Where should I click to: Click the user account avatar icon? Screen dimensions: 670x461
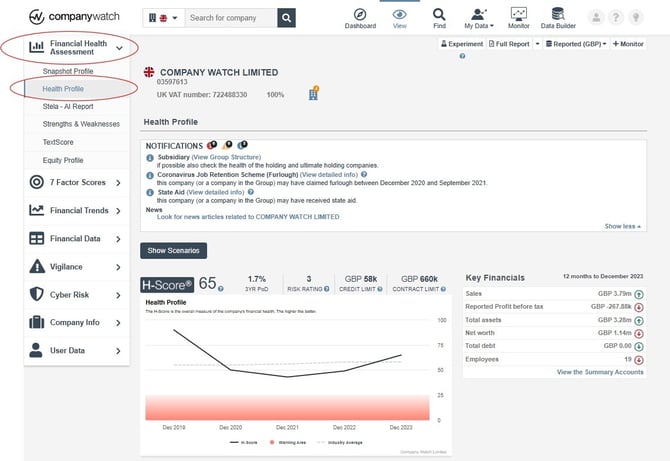point(596,18)
